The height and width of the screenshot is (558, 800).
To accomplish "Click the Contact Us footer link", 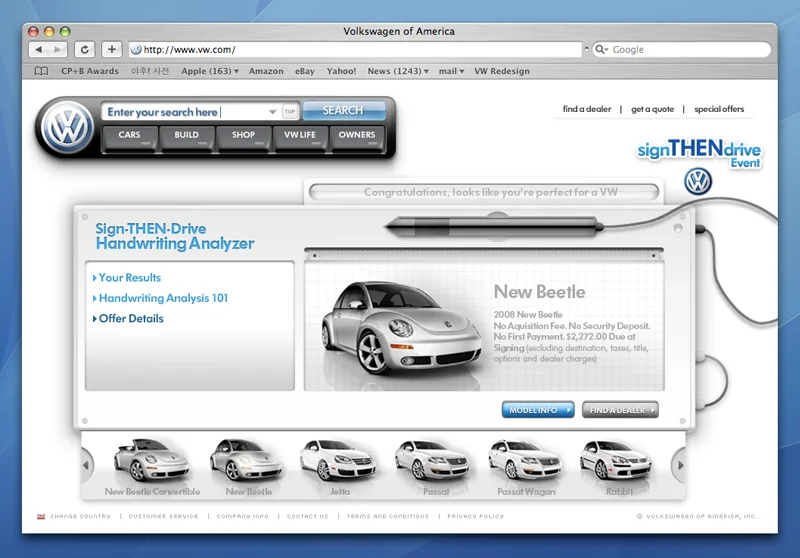I will tap(307, 516).
